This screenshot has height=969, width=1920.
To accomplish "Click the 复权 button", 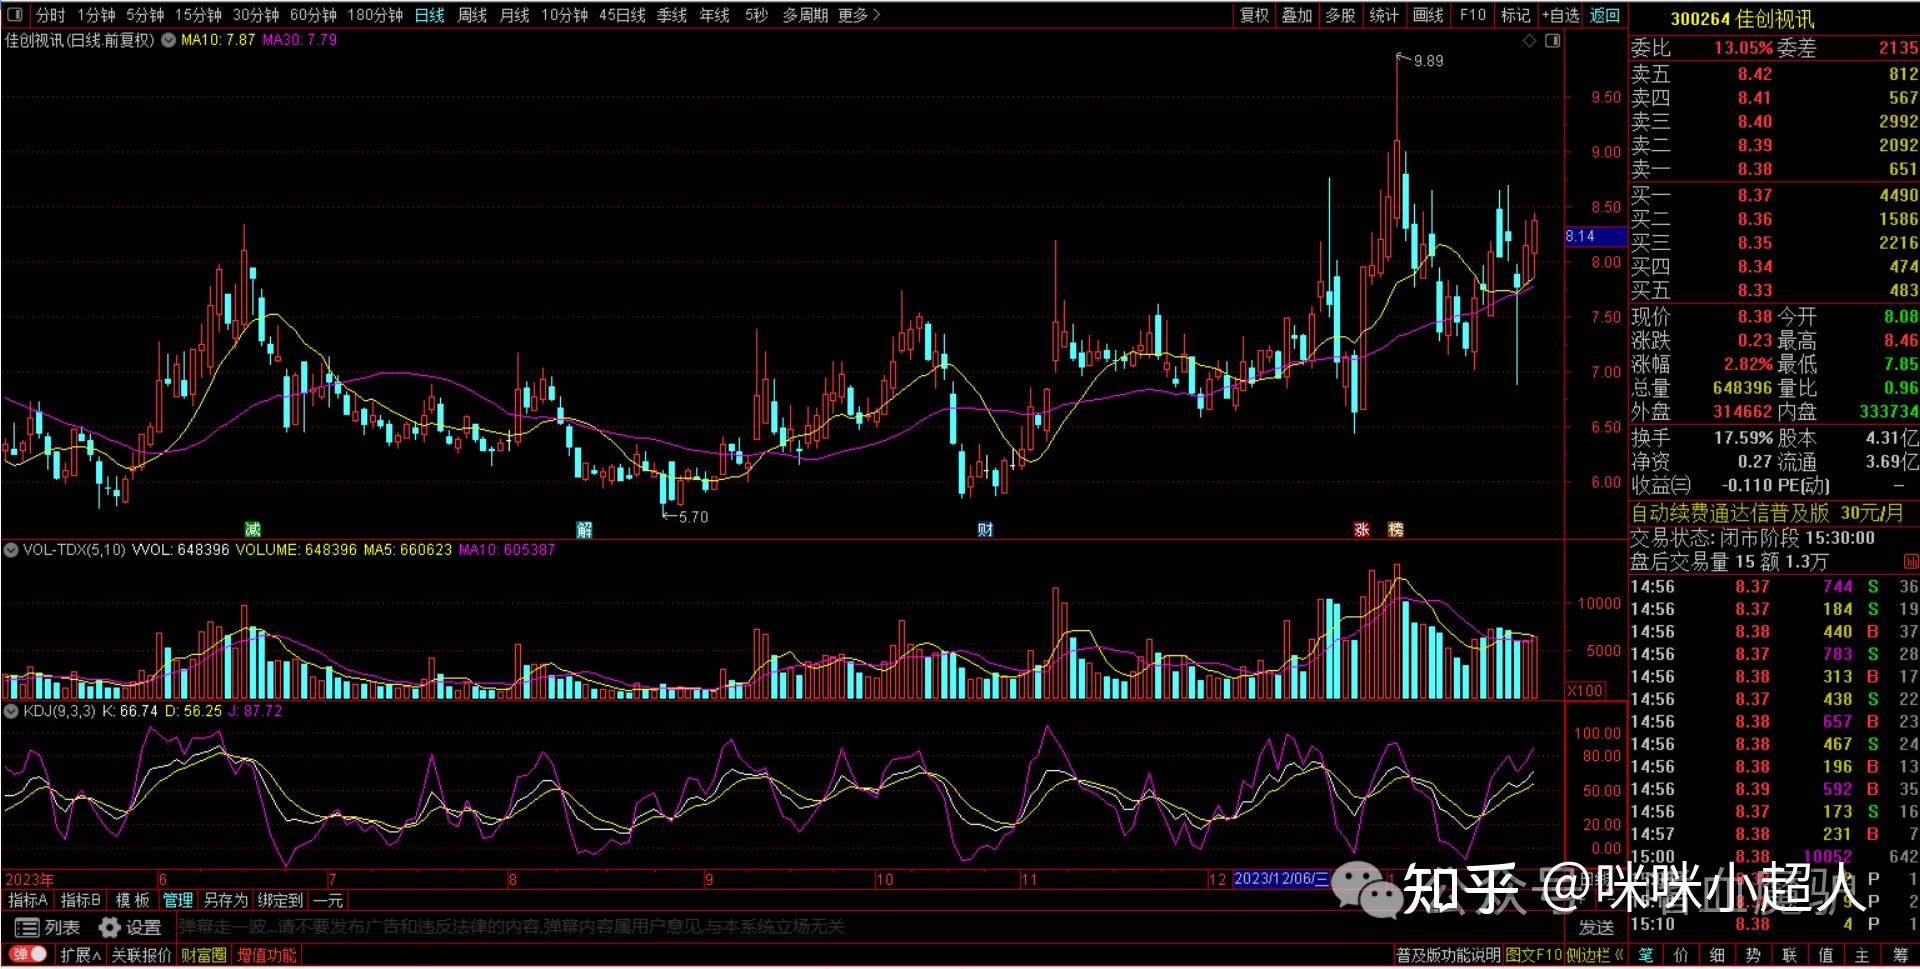I will [x=1254, y=15].
